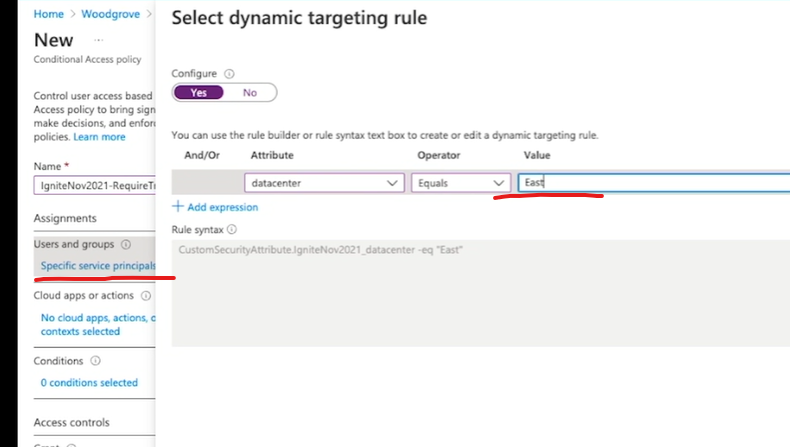Open the Equals Operator dropdown
This screenshot has width=790, height=447.
460,183
